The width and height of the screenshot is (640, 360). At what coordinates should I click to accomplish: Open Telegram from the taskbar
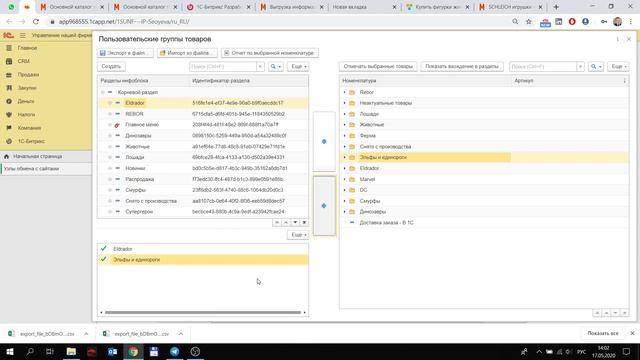[x=175, y=351]
